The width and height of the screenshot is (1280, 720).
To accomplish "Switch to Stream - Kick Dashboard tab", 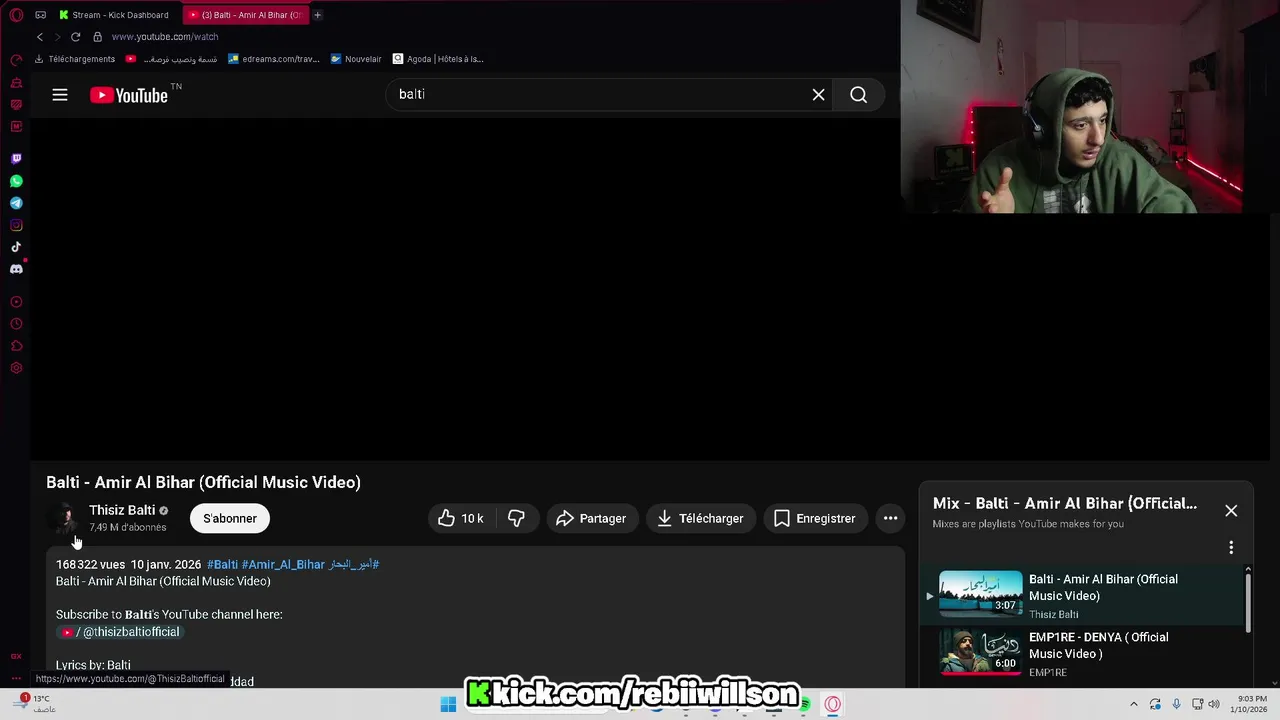I will (114, 15).
